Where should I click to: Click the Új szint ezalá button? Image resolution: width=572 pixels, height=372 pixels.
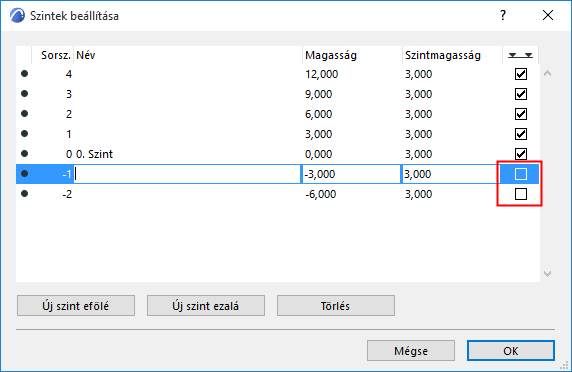206,306
